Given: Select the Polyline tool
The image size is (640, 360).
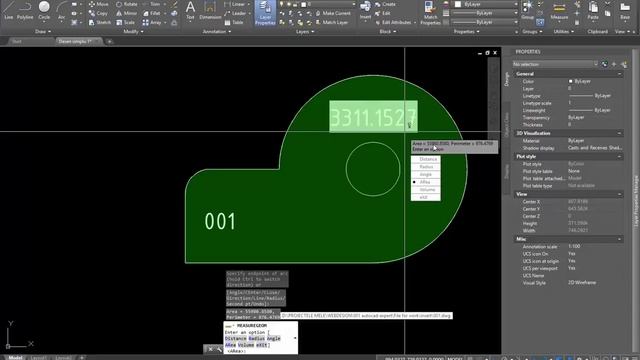Looking at the screenshot, I should coord(25,10).
